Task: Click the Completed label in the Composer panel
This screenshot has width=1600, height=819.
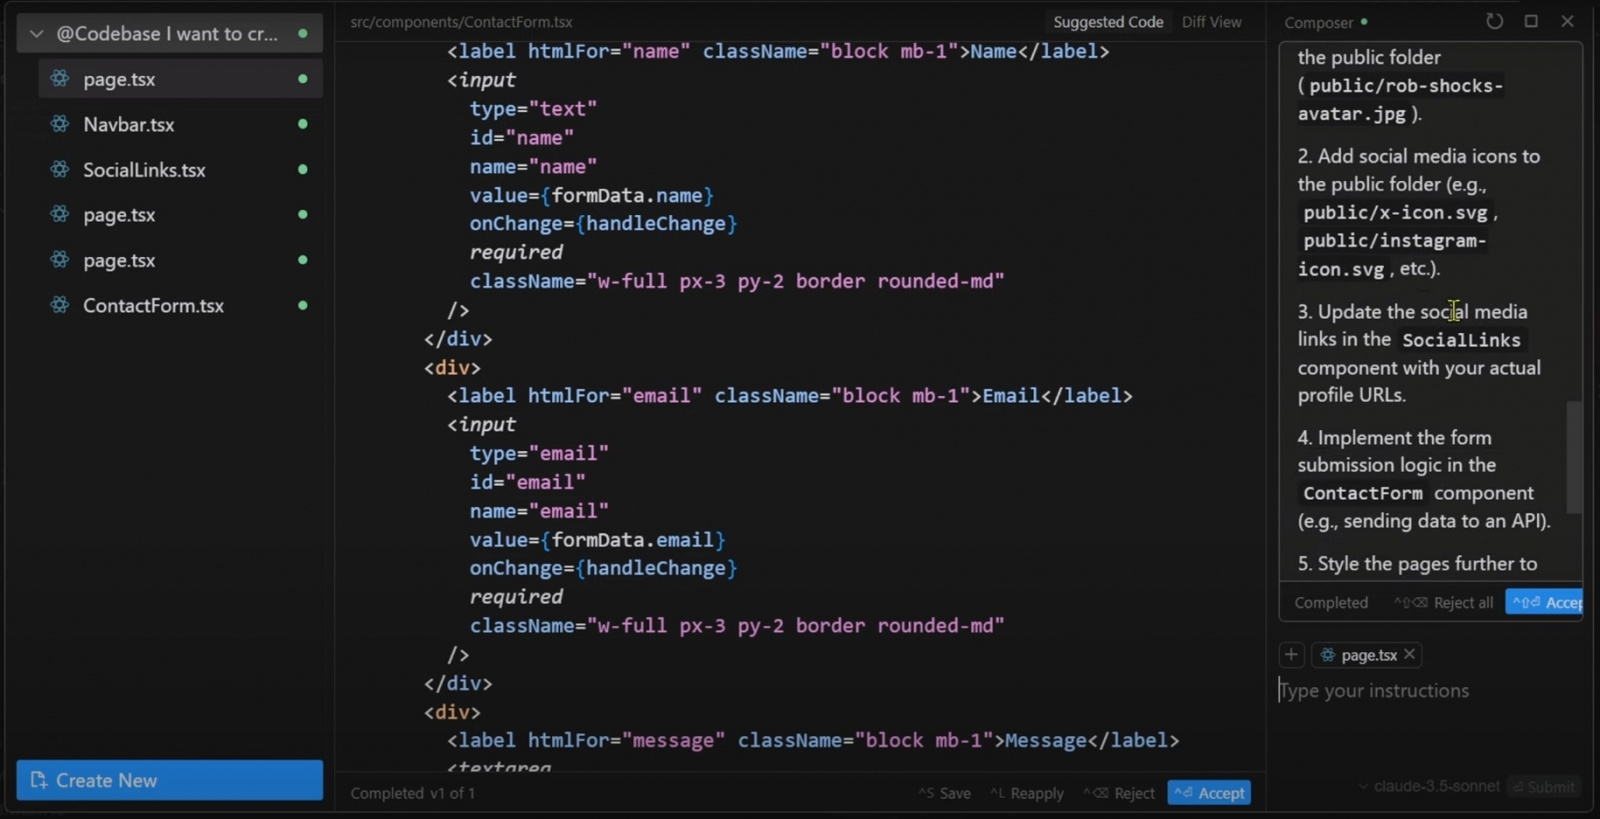Action: (1331, 603)
